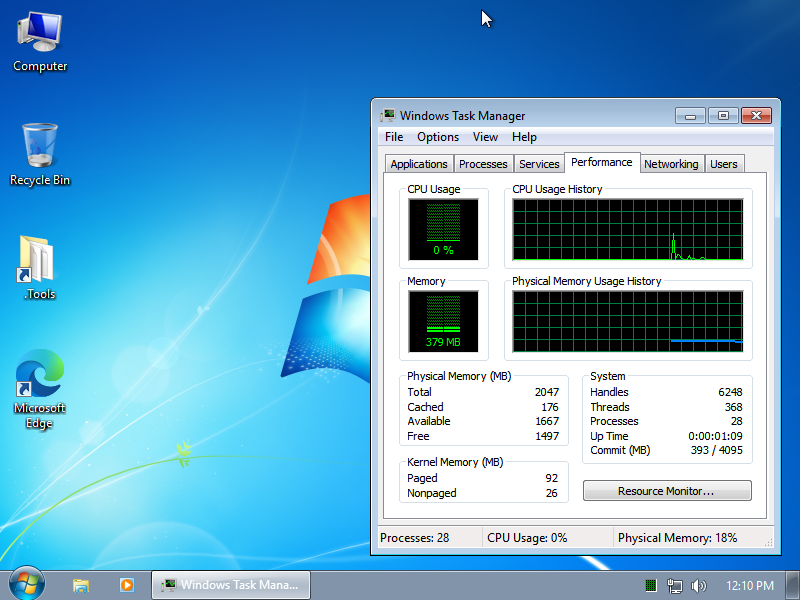The width and height of the screenshot is (800, 600).
Task: Open the Options menu
Action: (438, 137)
